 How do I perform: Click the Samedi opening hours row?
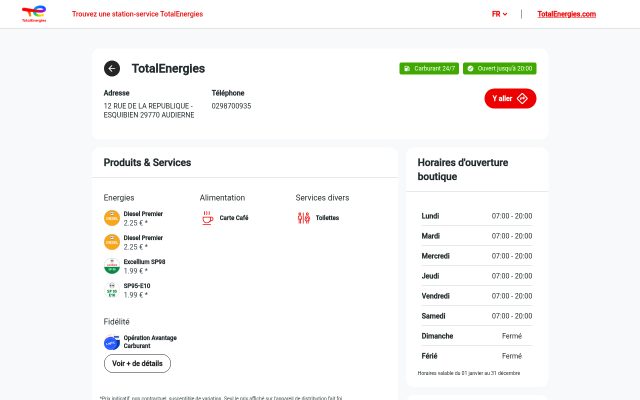click(x=477, y=316)
